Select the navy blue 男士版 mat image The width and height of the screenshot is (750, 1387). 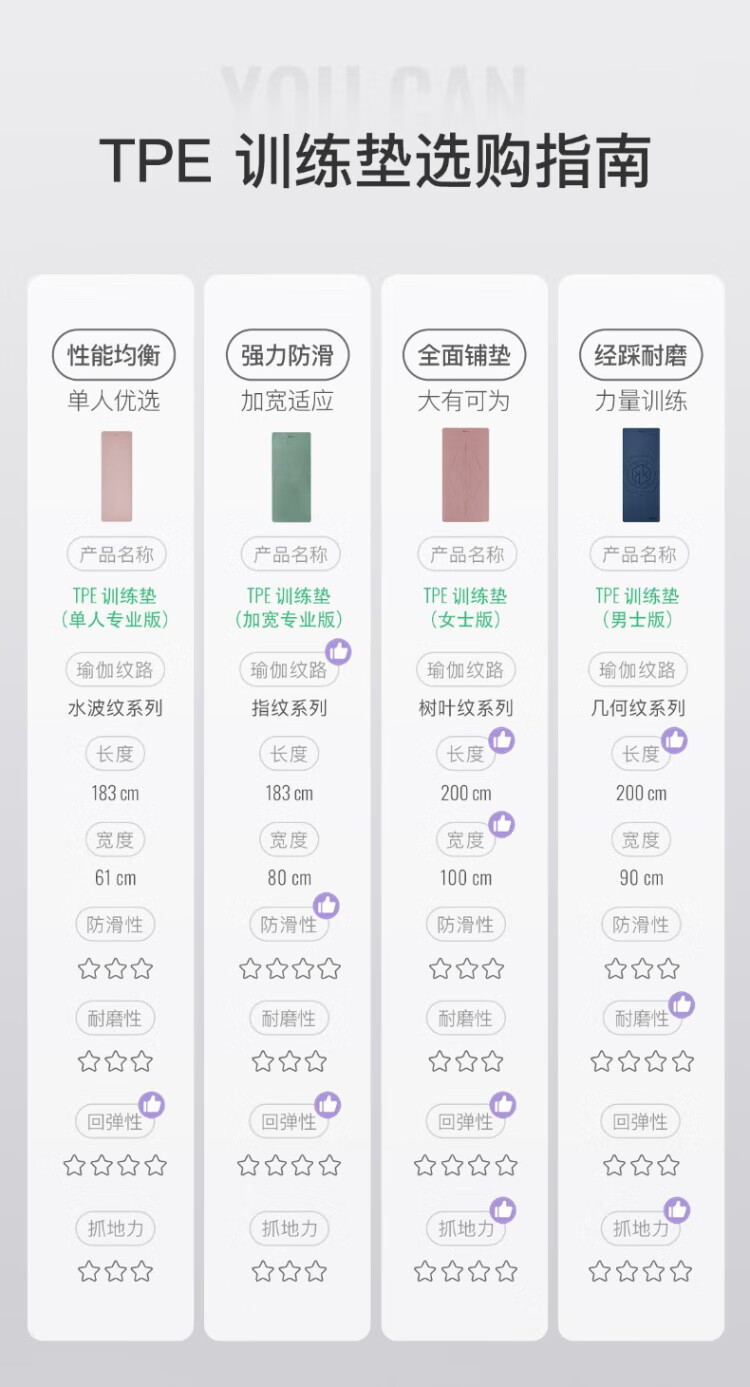pyautogui.click(x=641, y=475)
